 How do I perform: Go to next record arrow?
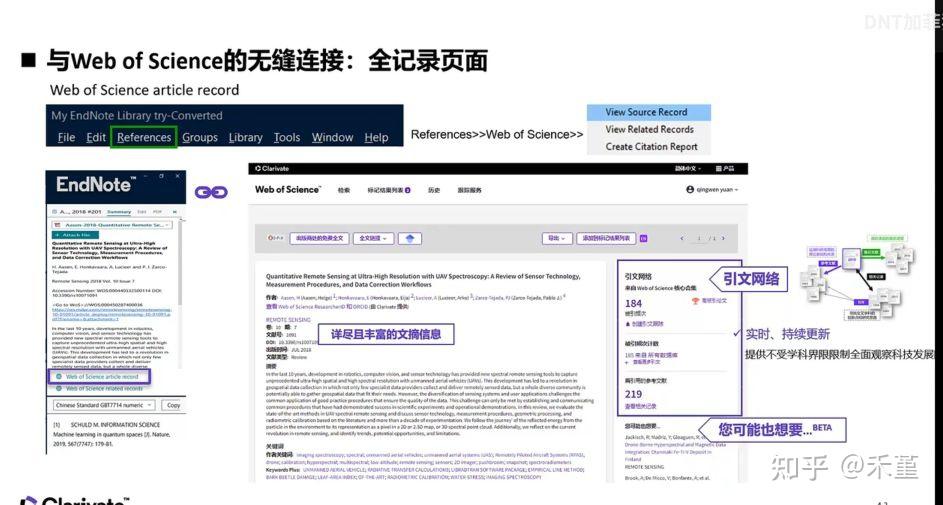[723, 239]
